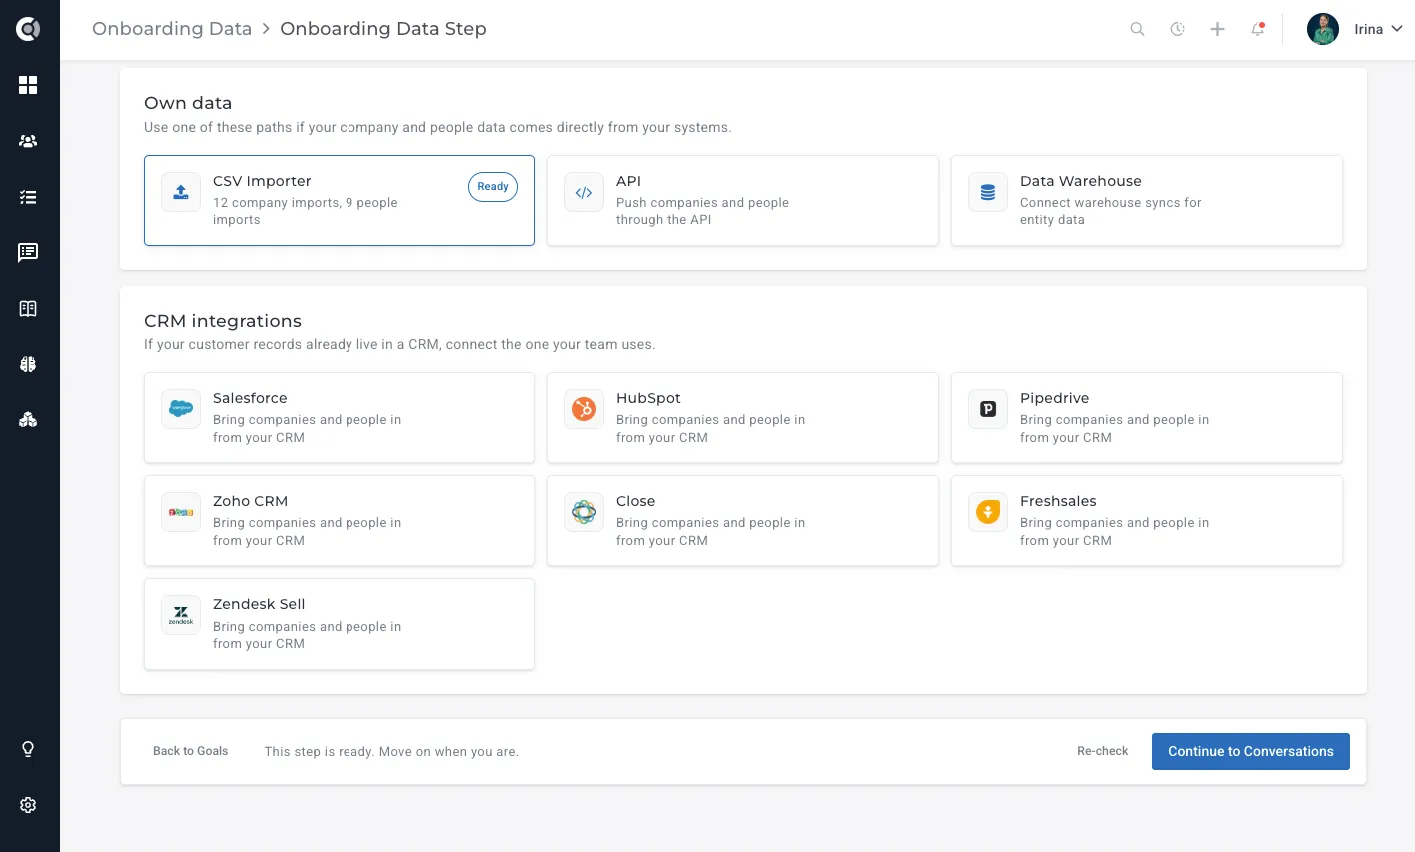Screen dimensions: 1415x852
Task: Open the conversations chat icon in sidebar
Action: tap(28, 252)
